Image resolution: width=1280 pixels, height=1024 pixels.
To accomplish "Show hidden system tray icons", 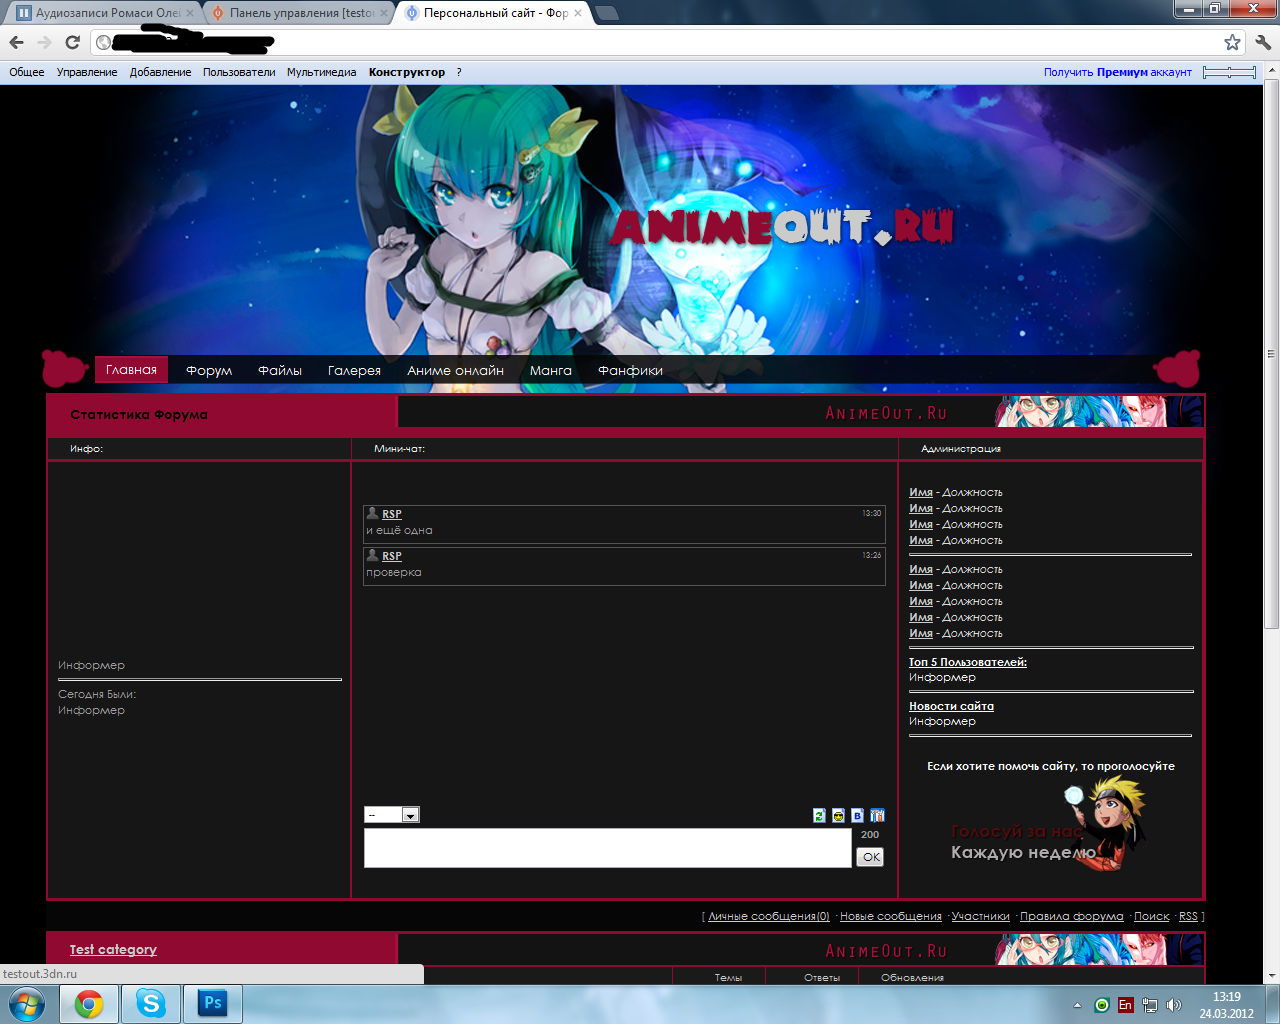I will click(1077, 1005).
